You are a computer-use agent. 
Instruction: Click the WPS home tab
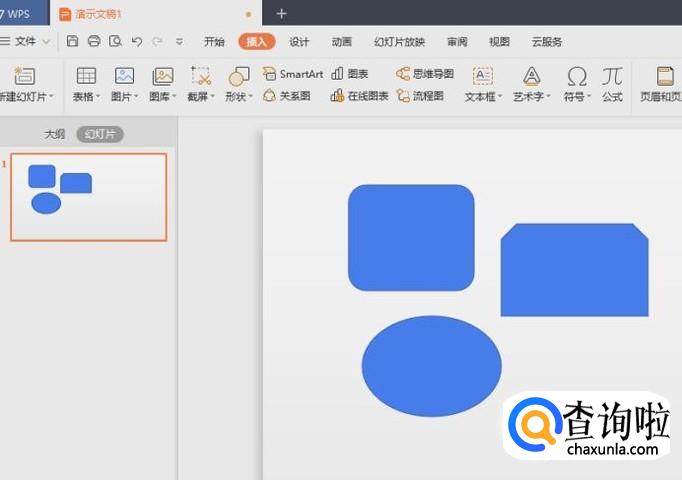coord(23,13)
